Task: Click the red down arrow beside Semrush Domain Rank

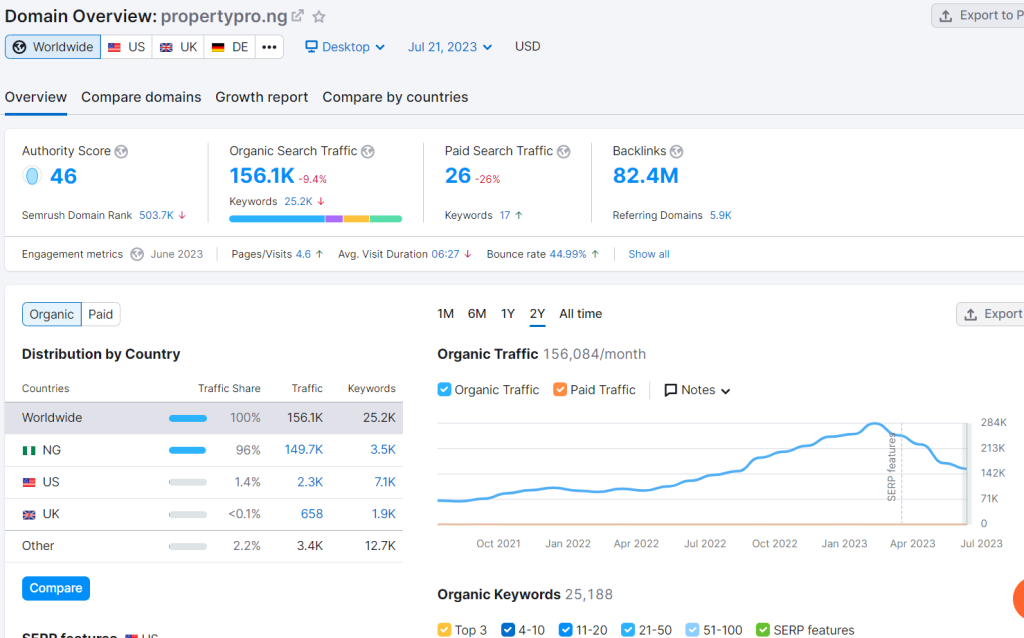Action: coord(182,215)
